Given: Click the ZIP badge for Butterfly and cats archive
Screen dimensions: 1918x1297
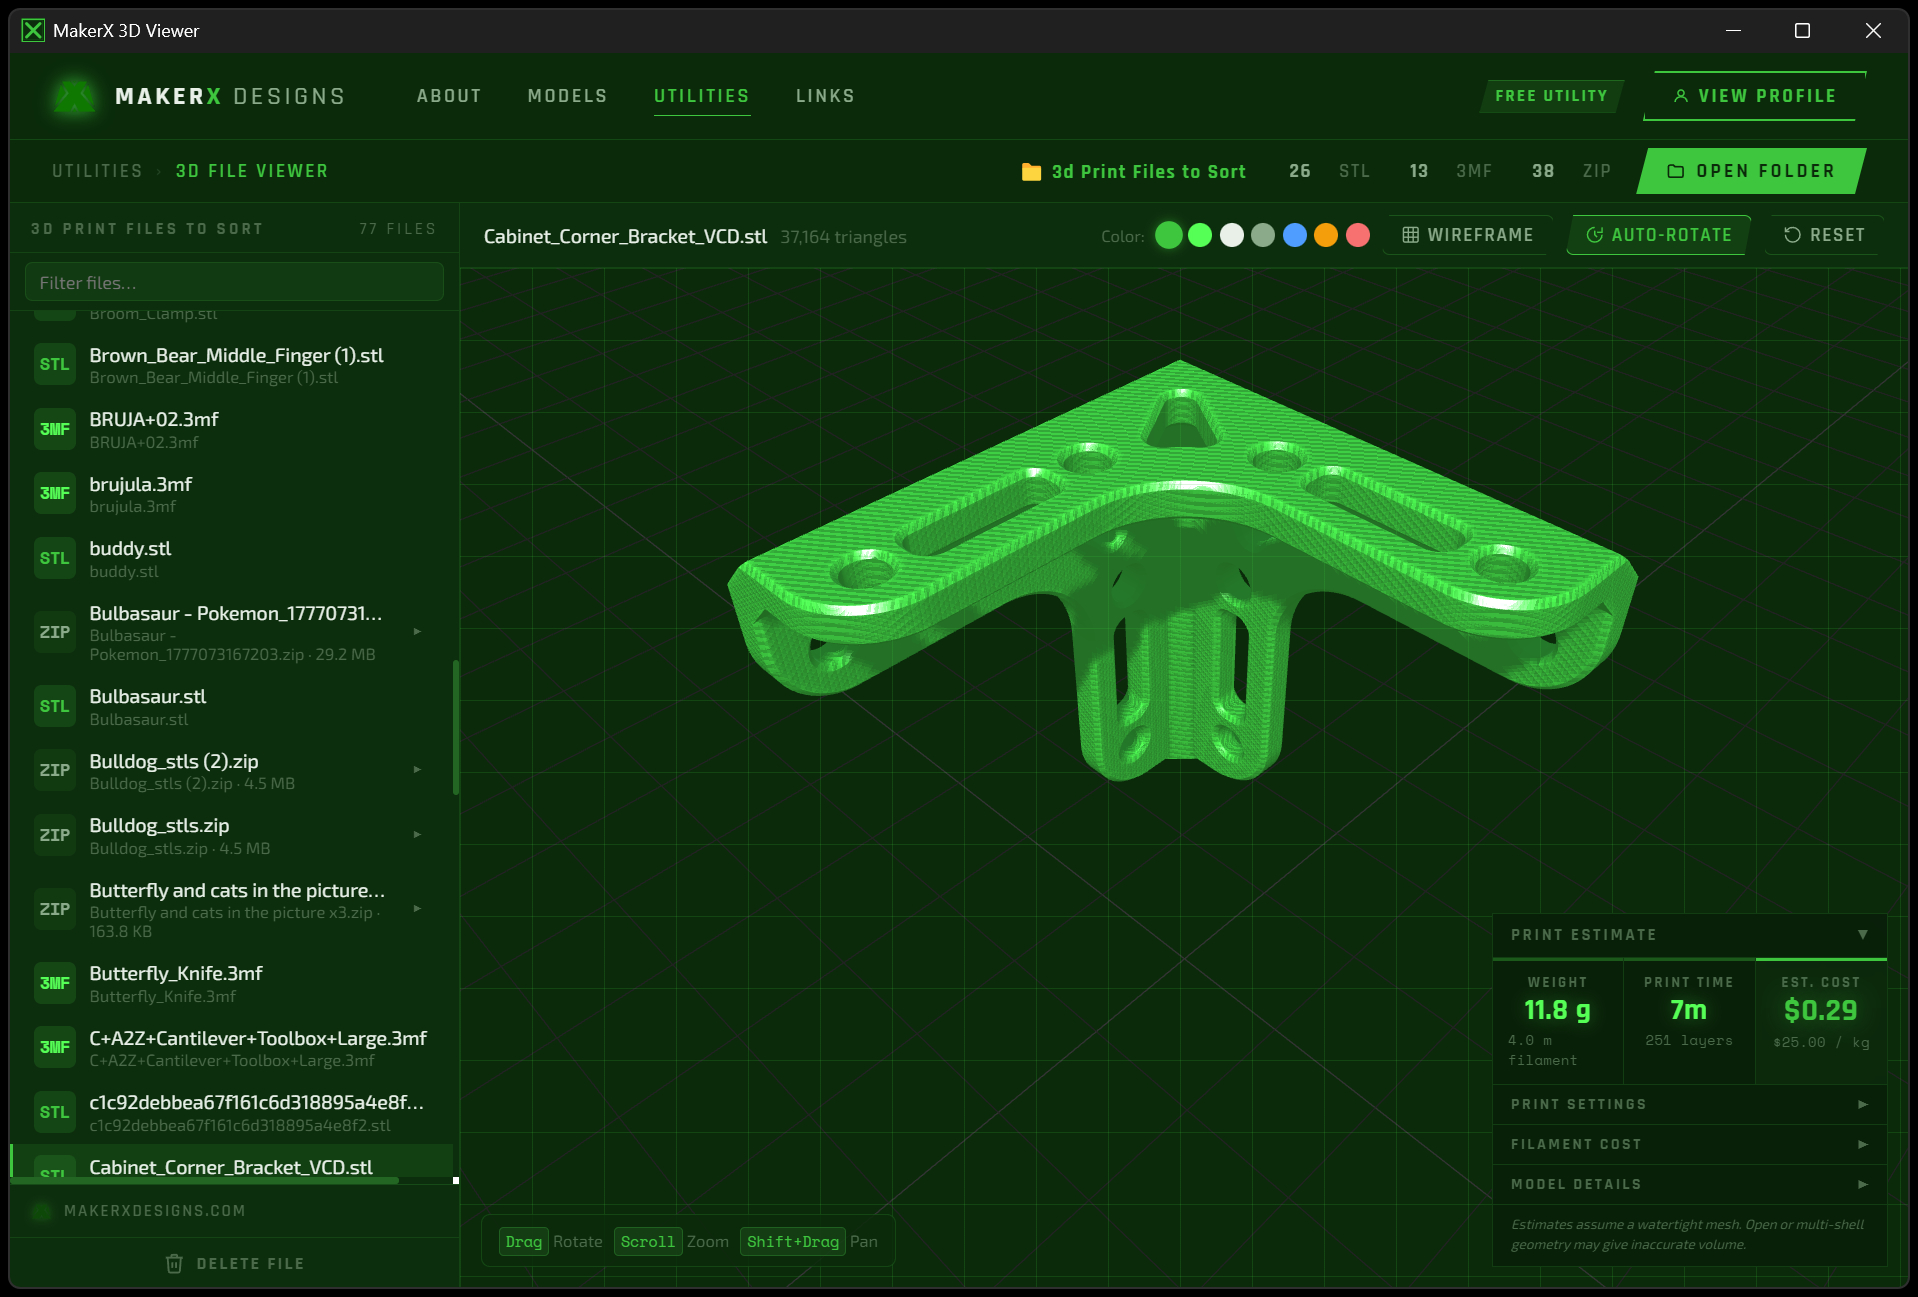Looking at the screenshot, I should pyautogui.click(x=55, y=909).
